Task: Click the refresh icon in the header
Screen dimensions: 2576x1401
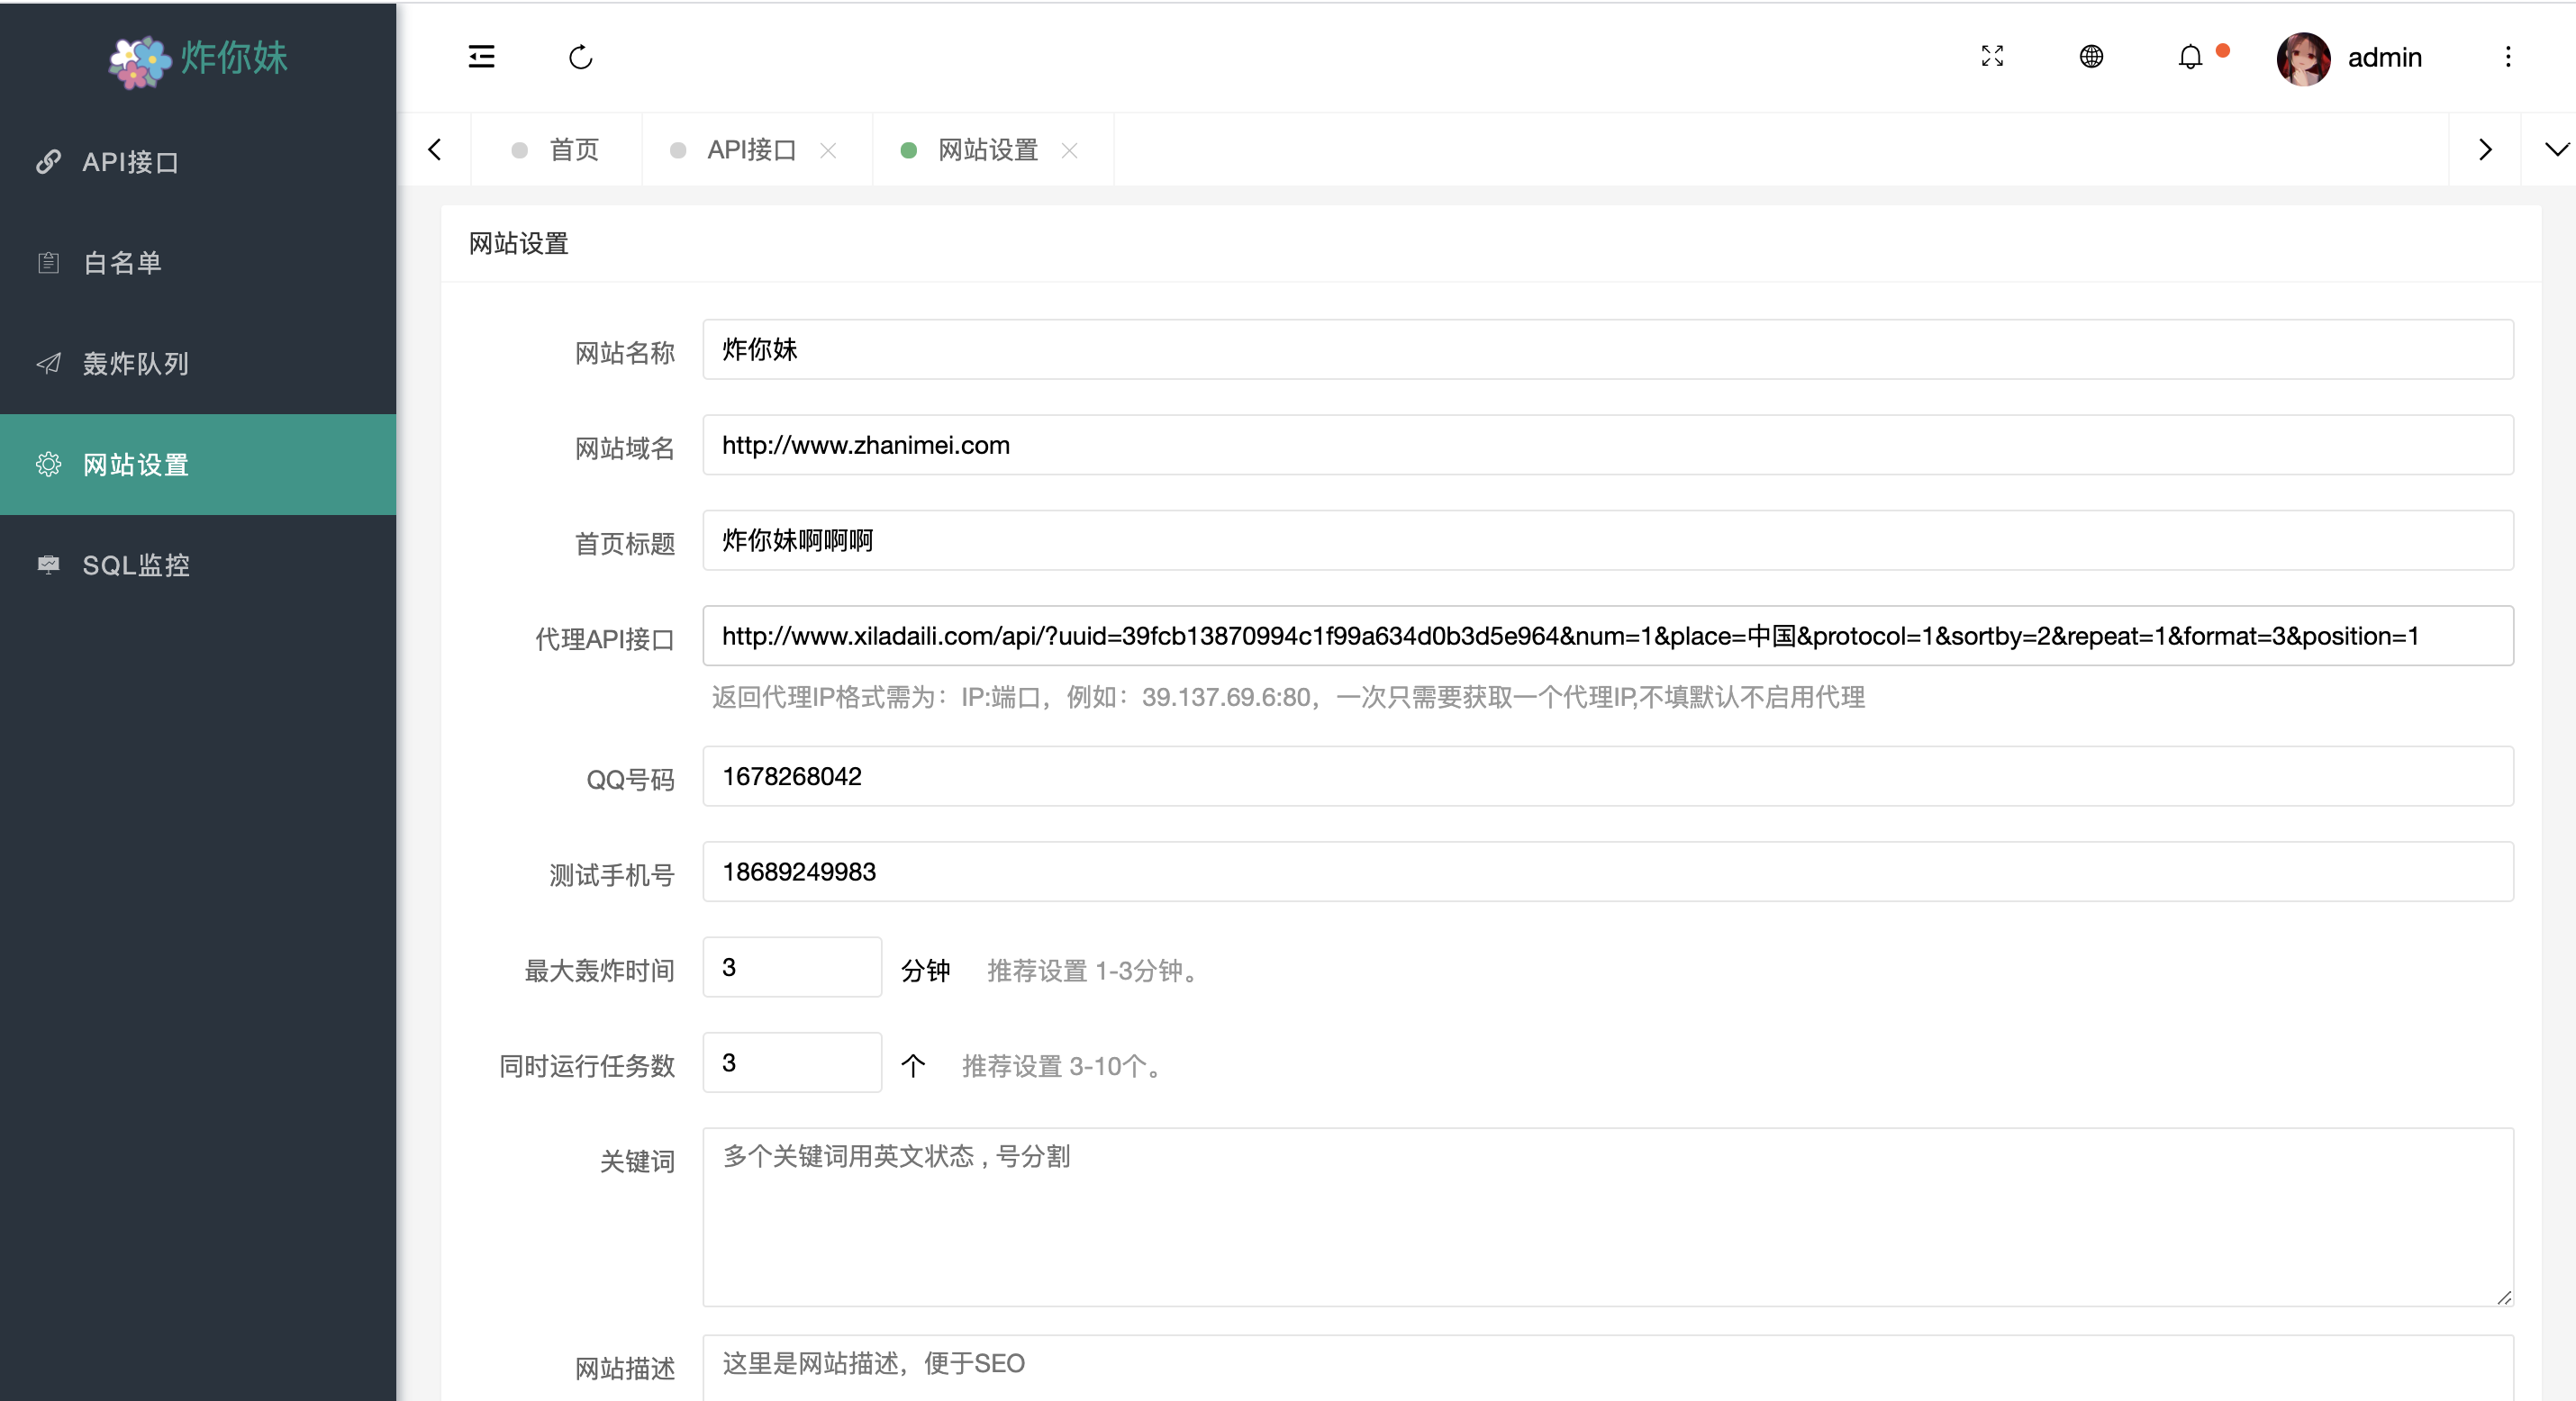Action: pos(580,57)
